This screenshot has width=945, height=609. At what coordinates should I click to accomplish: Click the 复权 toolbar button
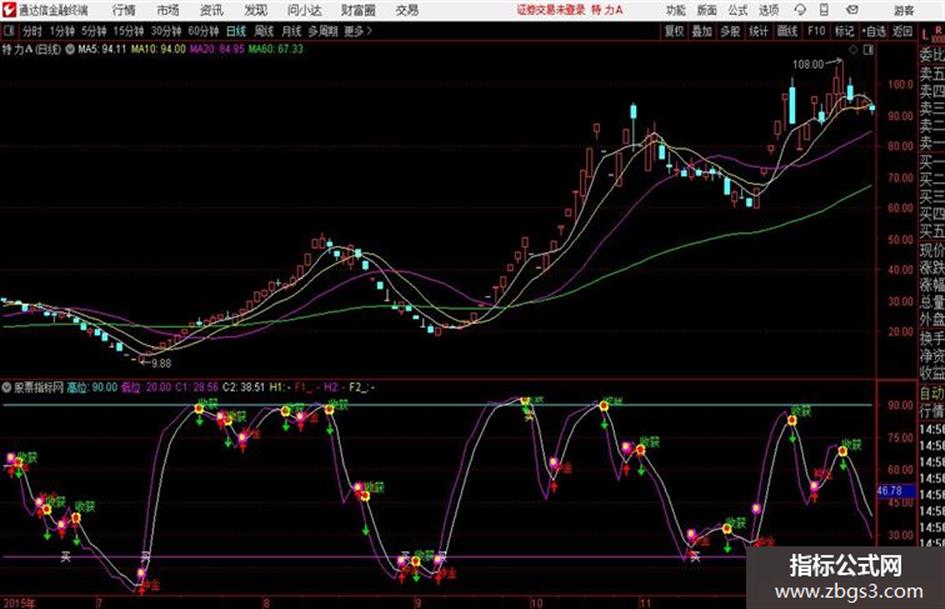tap(674, 31)
